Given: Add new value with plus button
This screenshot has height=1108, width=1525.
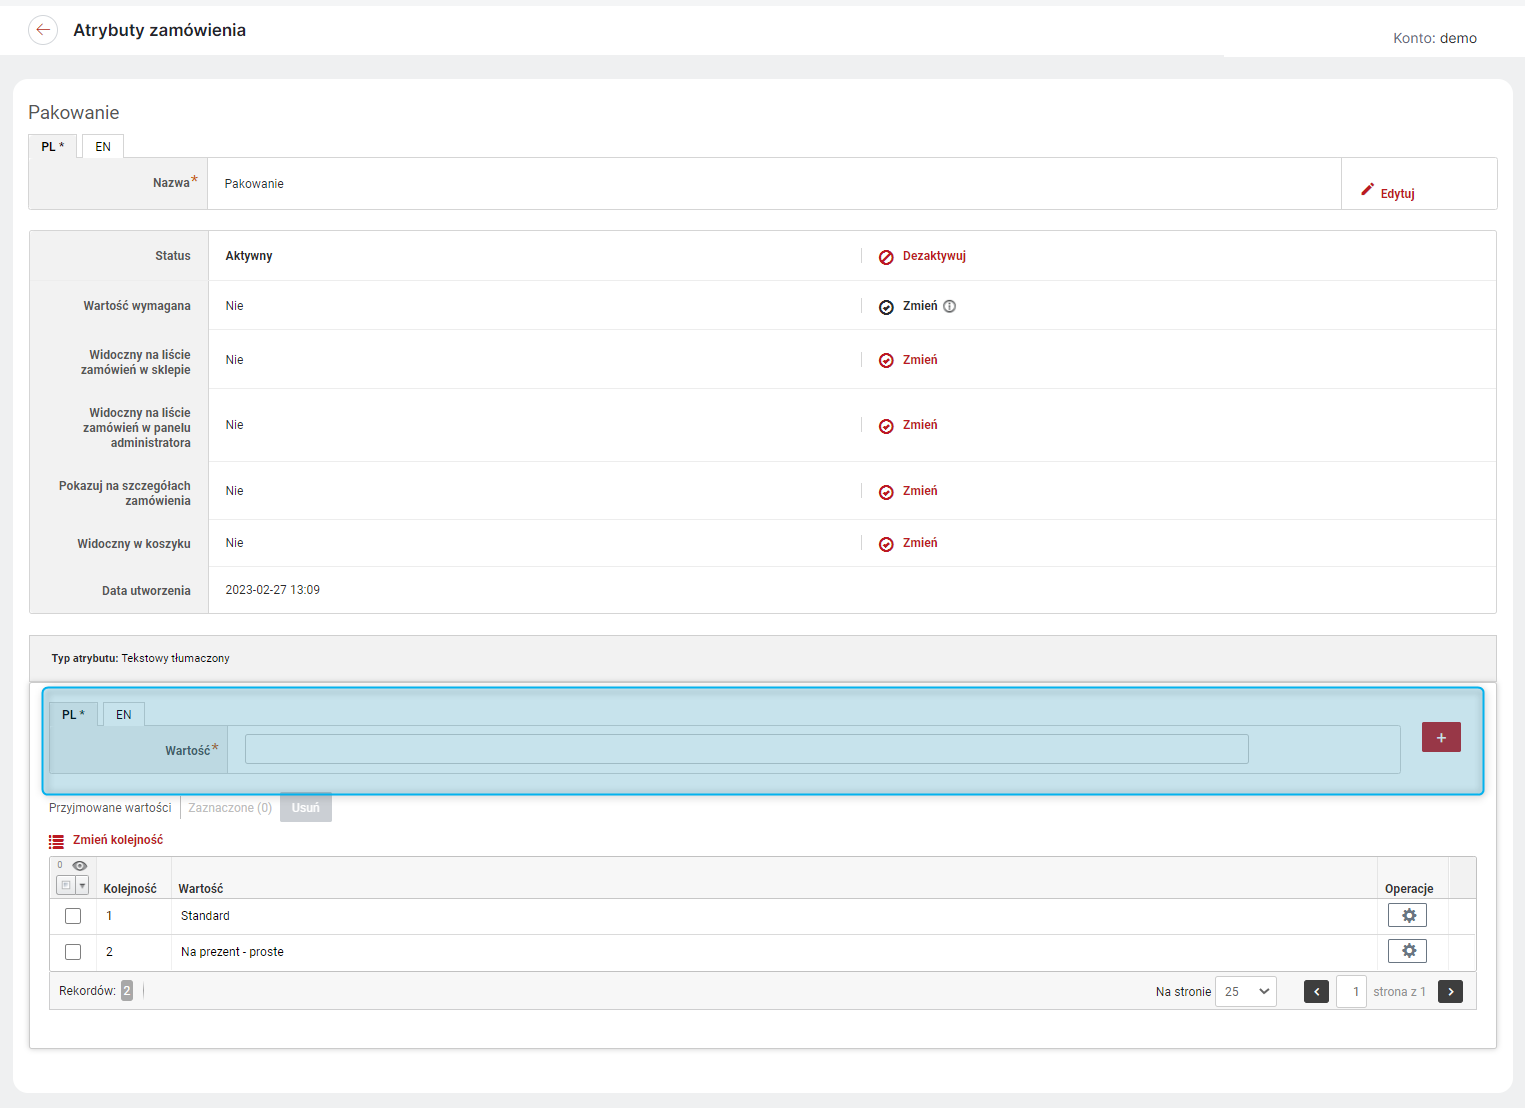Looking at the screenshot, I should (x=1441, y=737).
